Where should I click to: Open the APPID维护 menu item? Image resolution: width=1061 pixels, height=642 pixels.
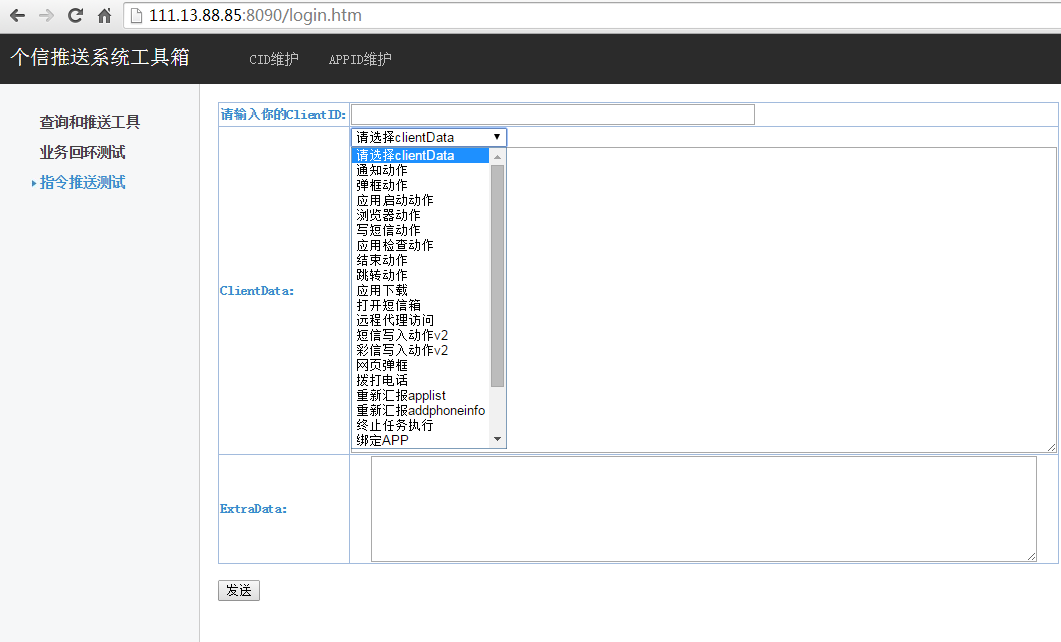pos(360,60)
